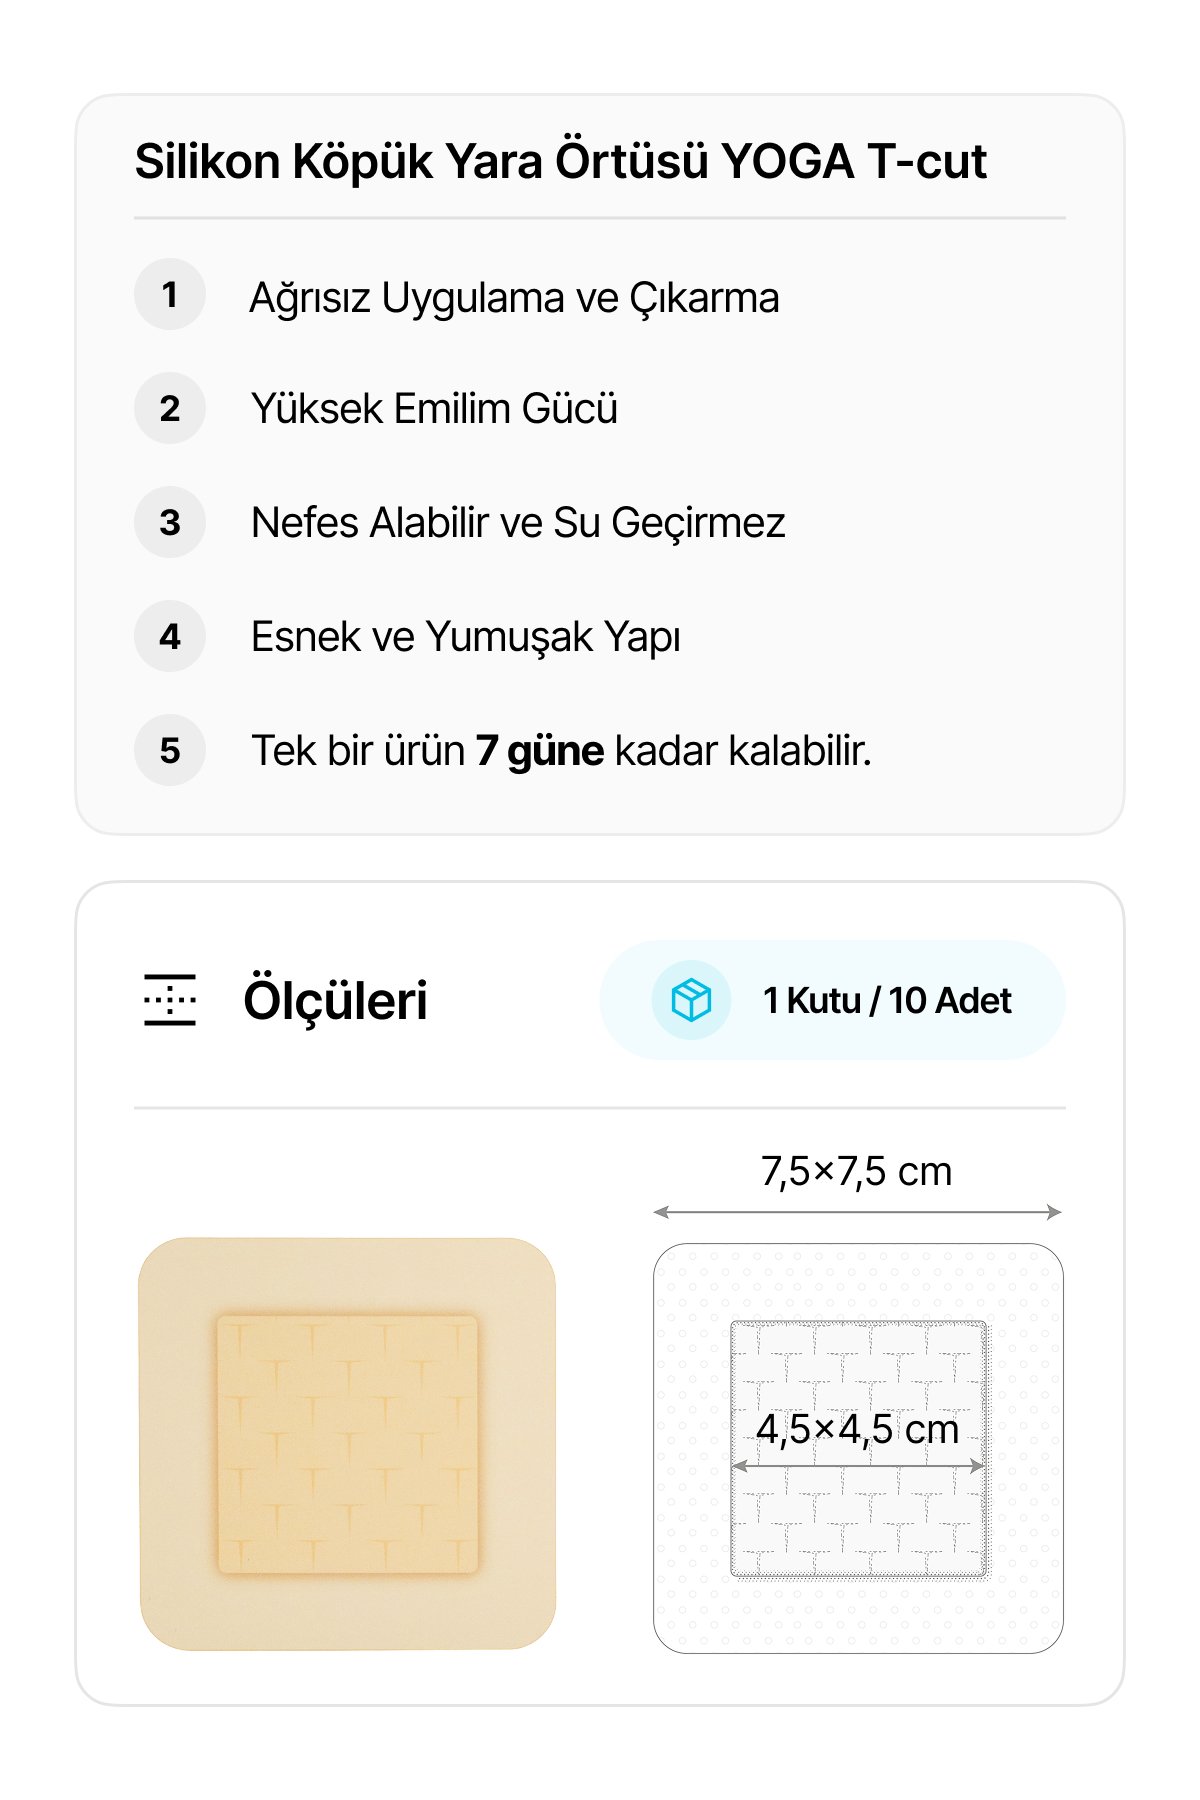Image resolution: width=1200 pixels, height=1800 pixels.
Task: Click Nefes Alabilir ve Su Geçirmez
Action: pos(518,523)
